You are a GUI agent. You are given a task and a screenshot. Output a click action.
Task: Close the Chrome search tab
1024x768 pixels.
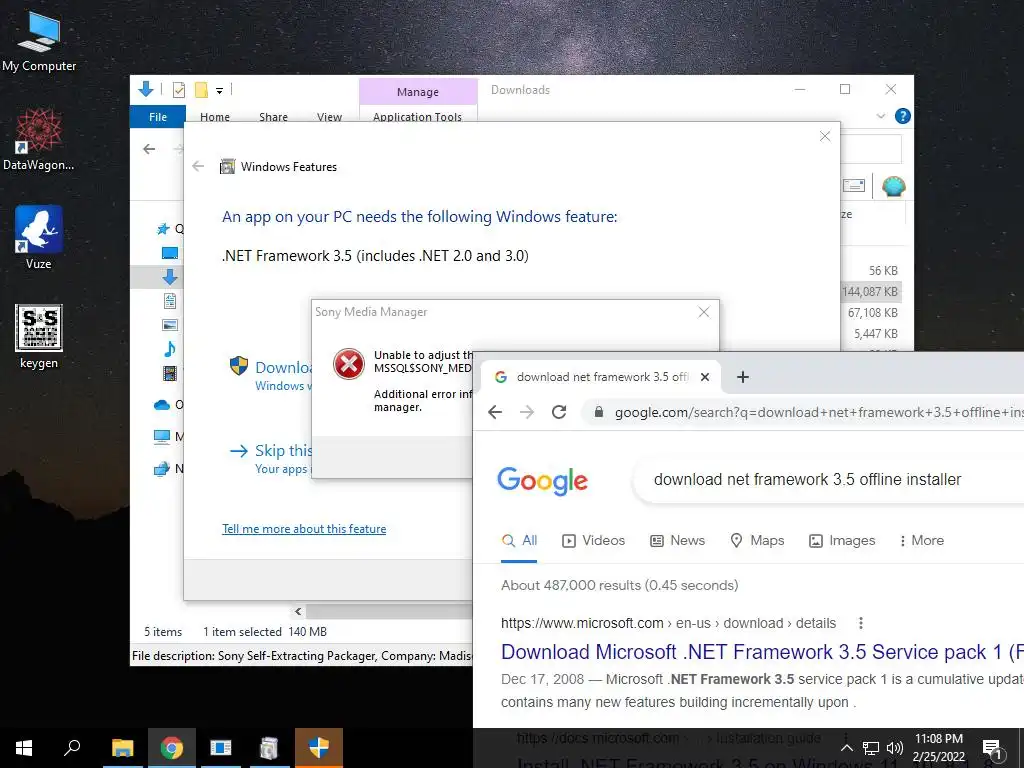click(x=705, y=377)
